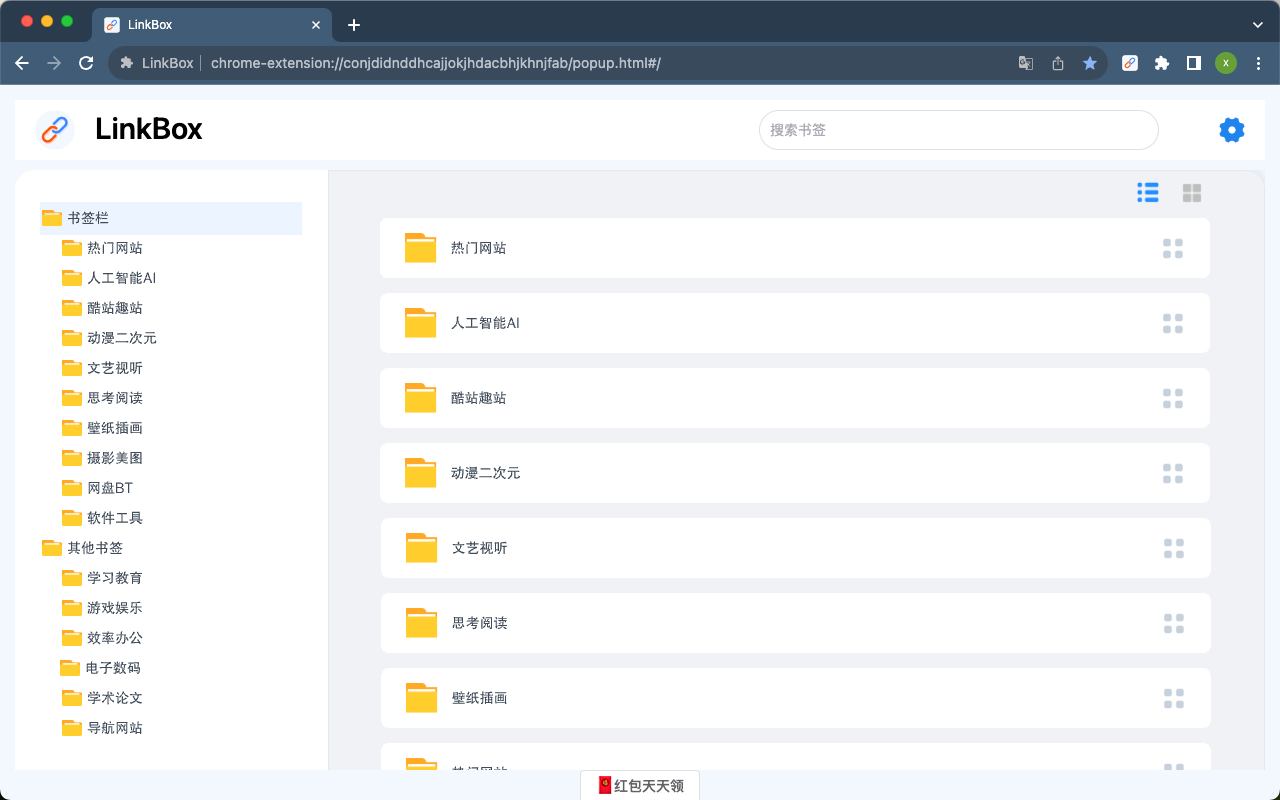
Task: Click folder icon of 热门网站 card
Action: pos(421,248)
